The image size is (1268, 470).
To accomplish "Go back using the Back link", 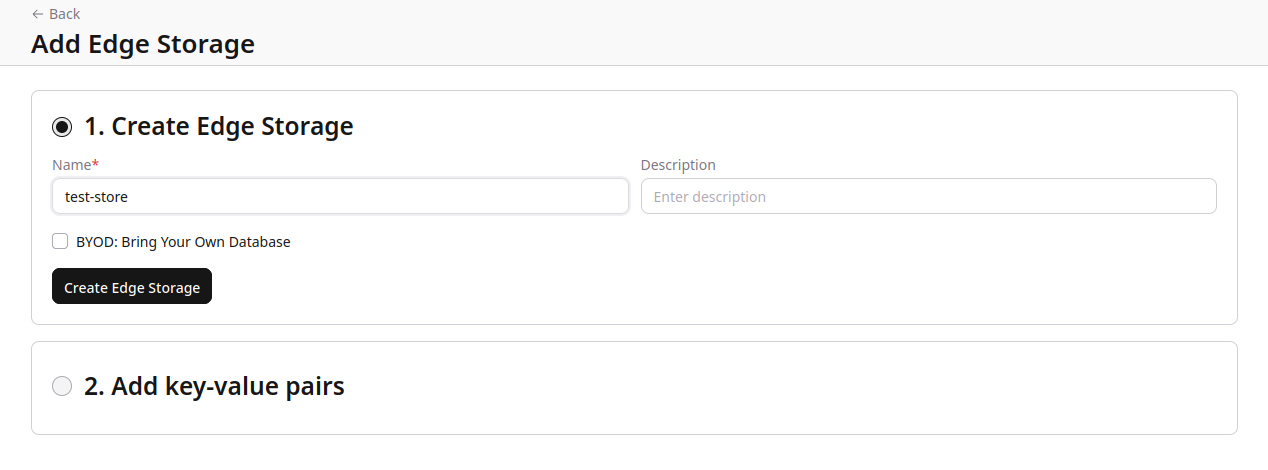I will point(64,14).
